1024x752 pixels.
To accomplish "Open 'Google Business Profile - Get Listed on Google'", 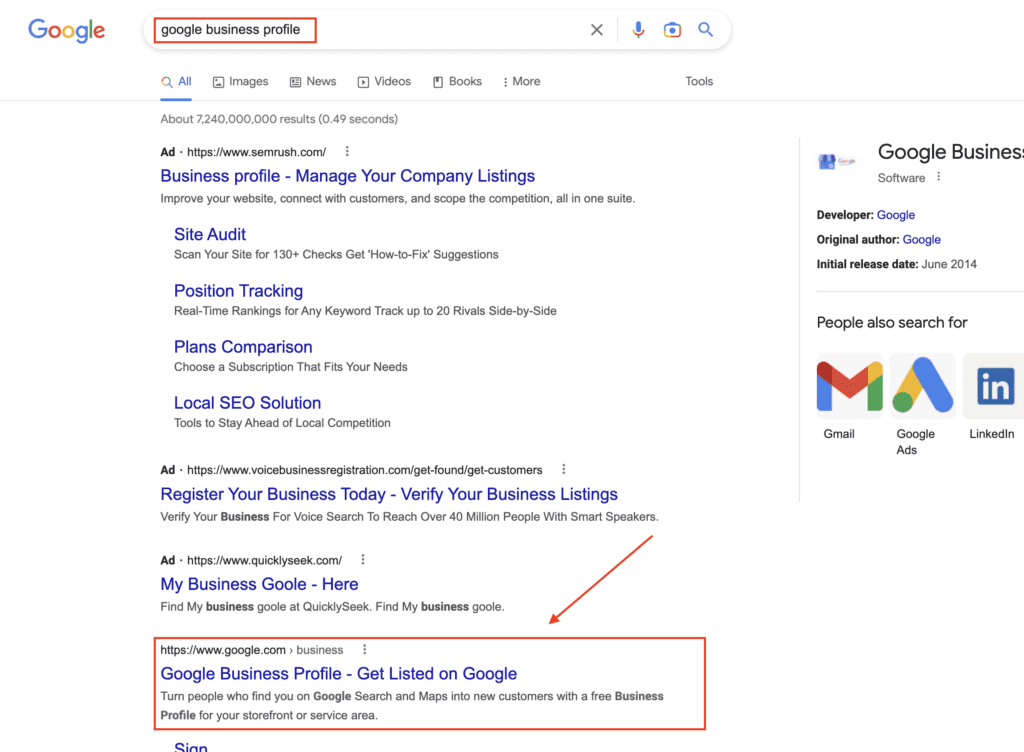I will 339,674.
